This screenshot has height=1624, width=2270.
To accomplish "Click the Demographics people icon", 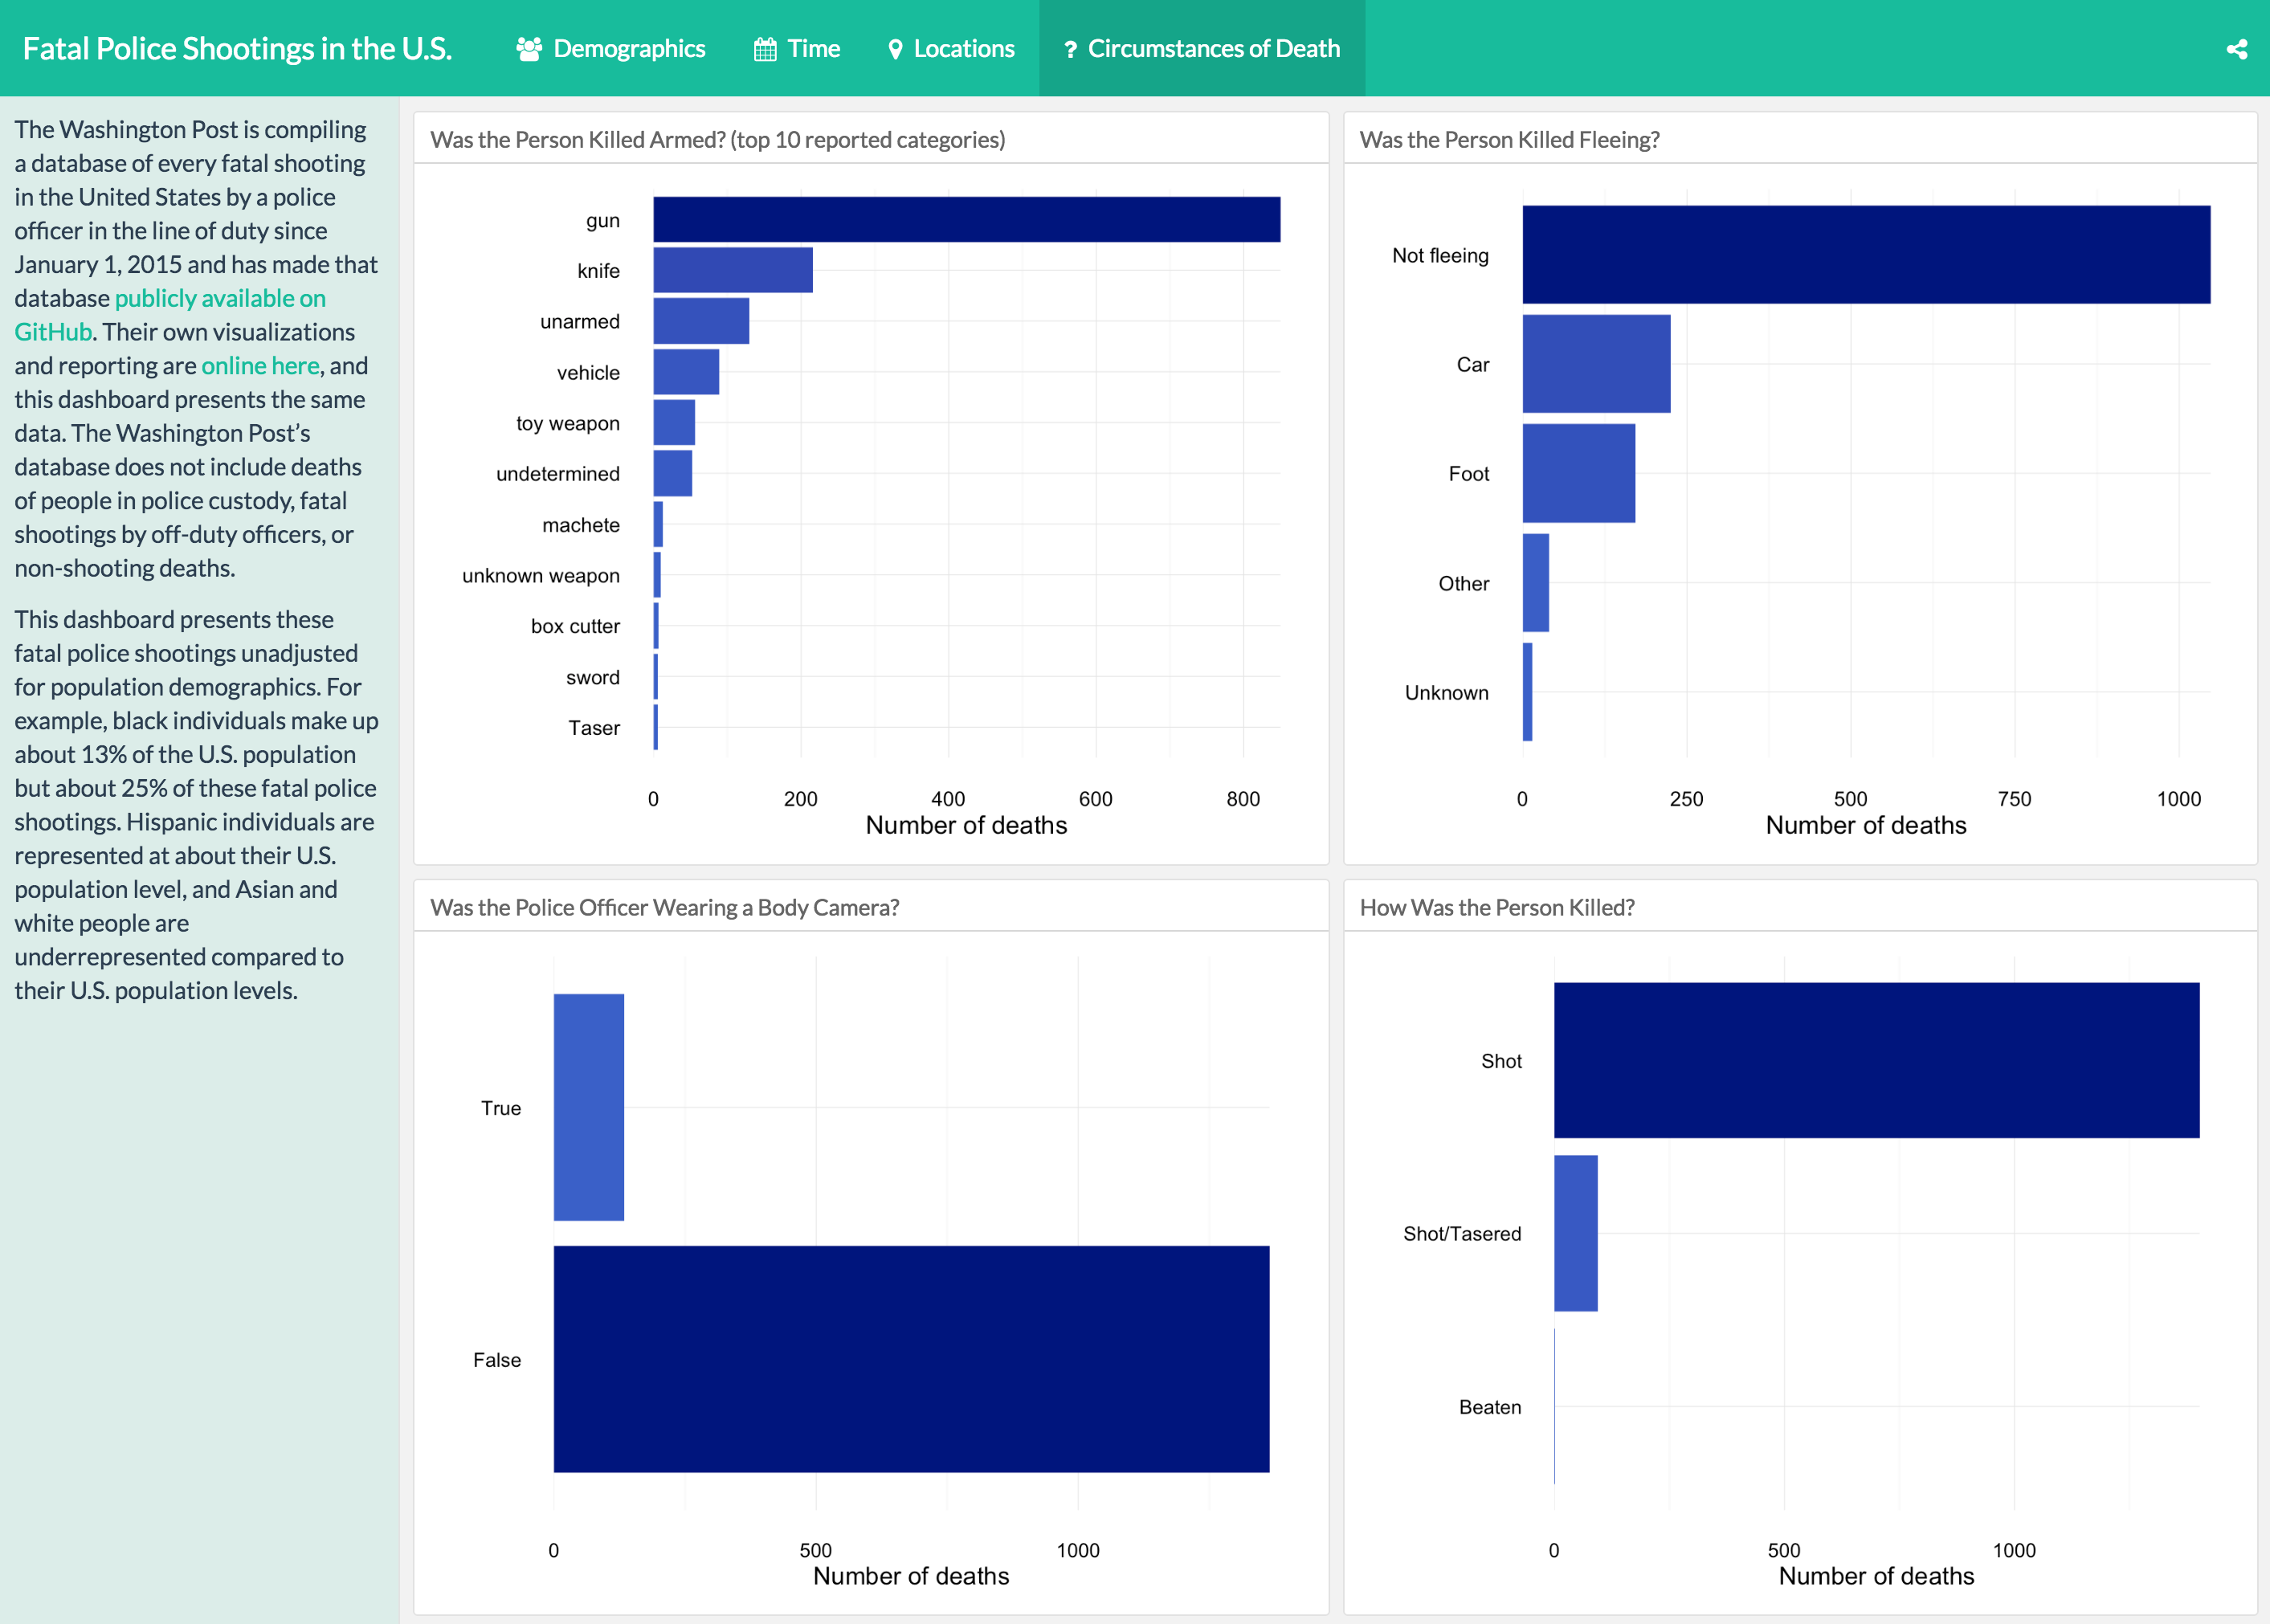I will click(529, 49).
